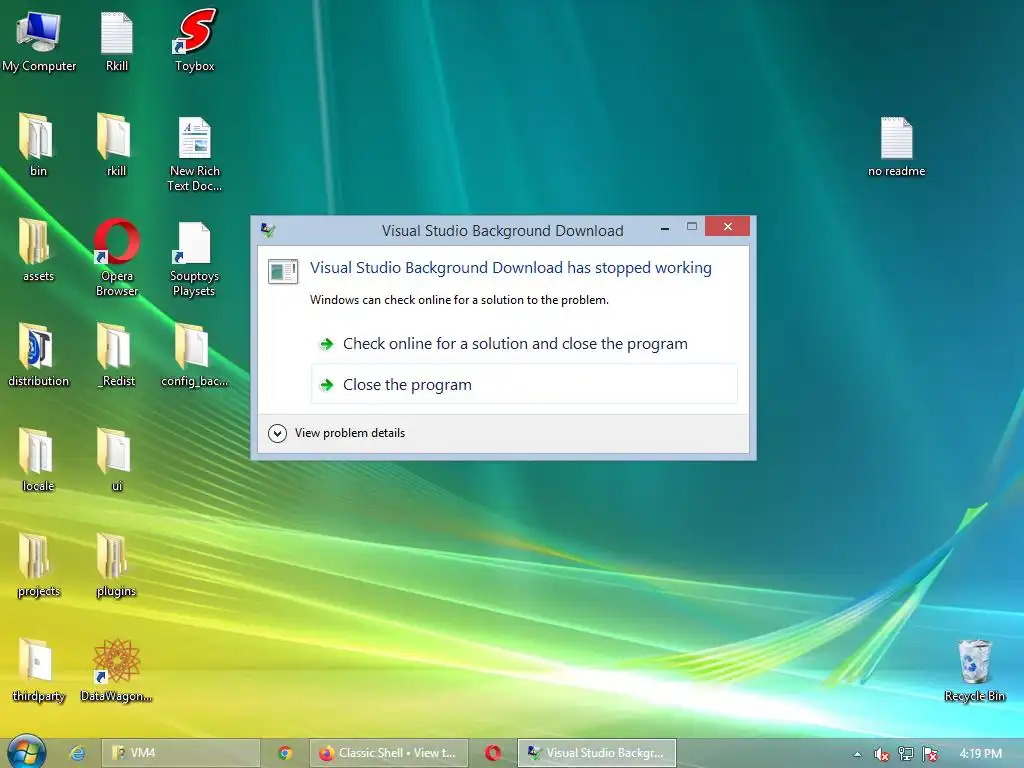Click the Opera icon in the taskbar
Image resolution: width=1024 pixels, height=768 pixels.
(493, 753)
